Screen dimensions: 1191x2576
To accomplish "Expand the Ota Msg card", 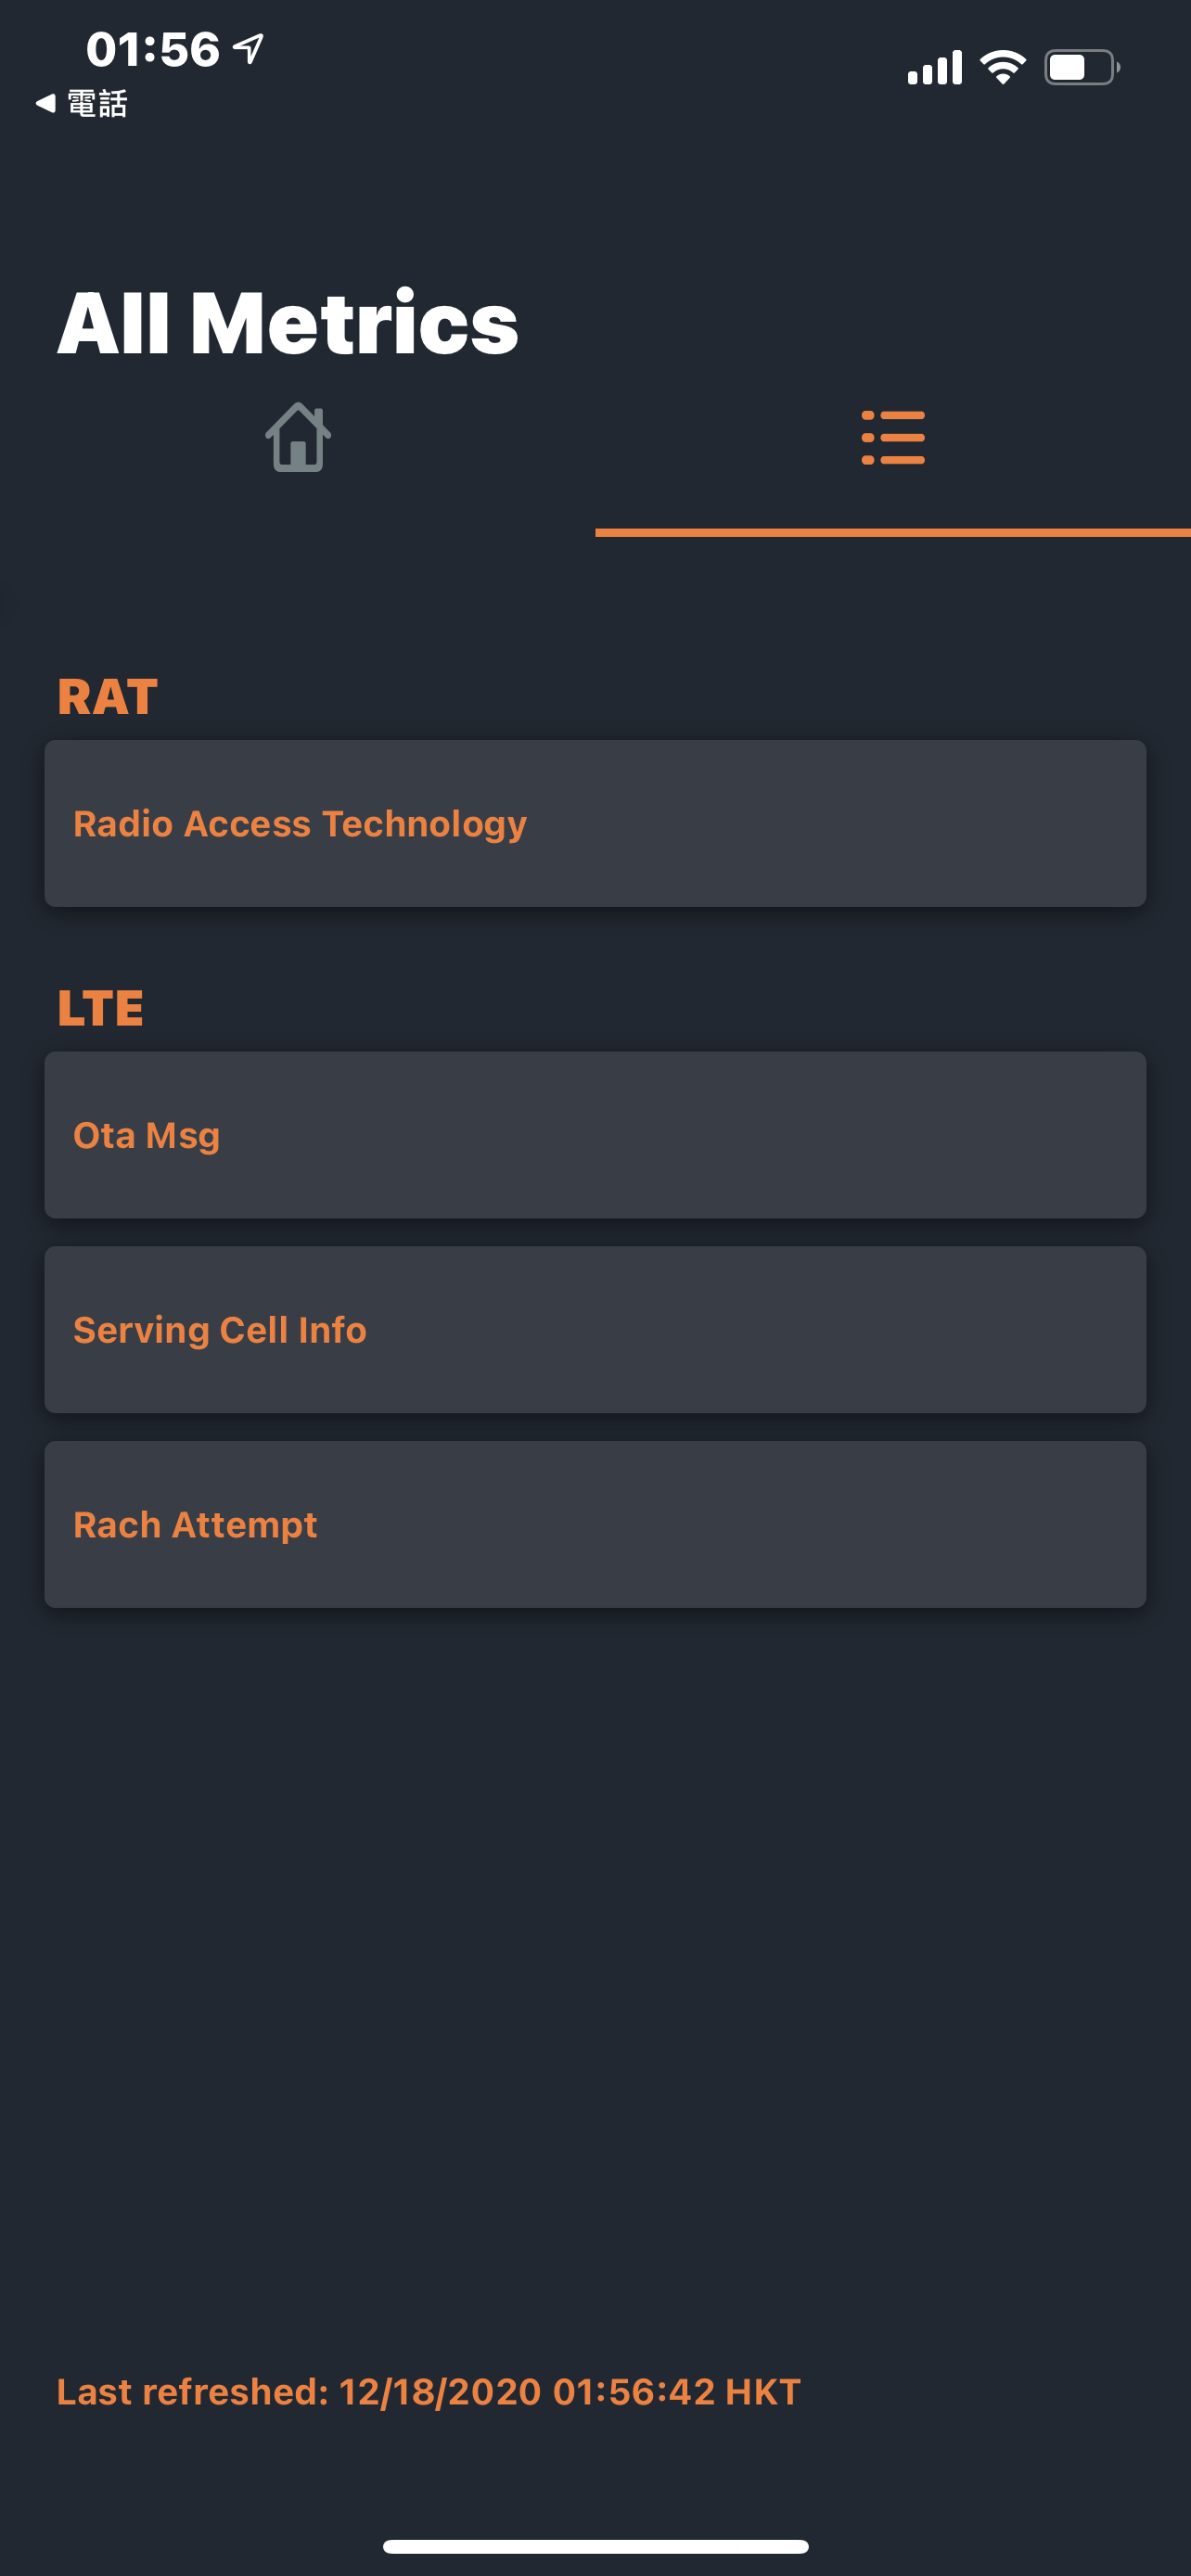I will tap(595, 1134).
